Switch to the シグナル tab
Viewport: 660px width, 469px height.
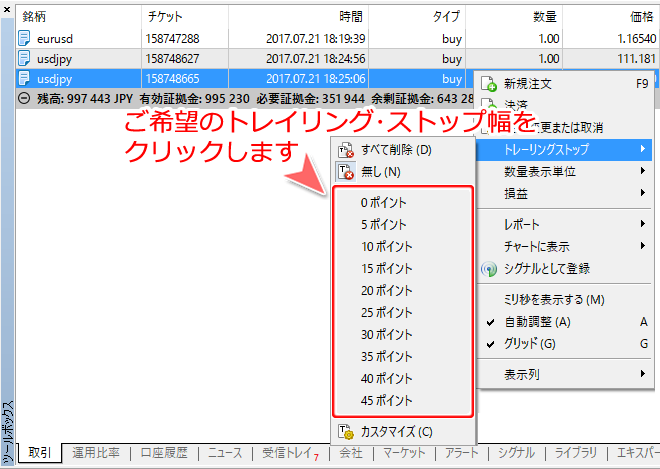(516, 453)
